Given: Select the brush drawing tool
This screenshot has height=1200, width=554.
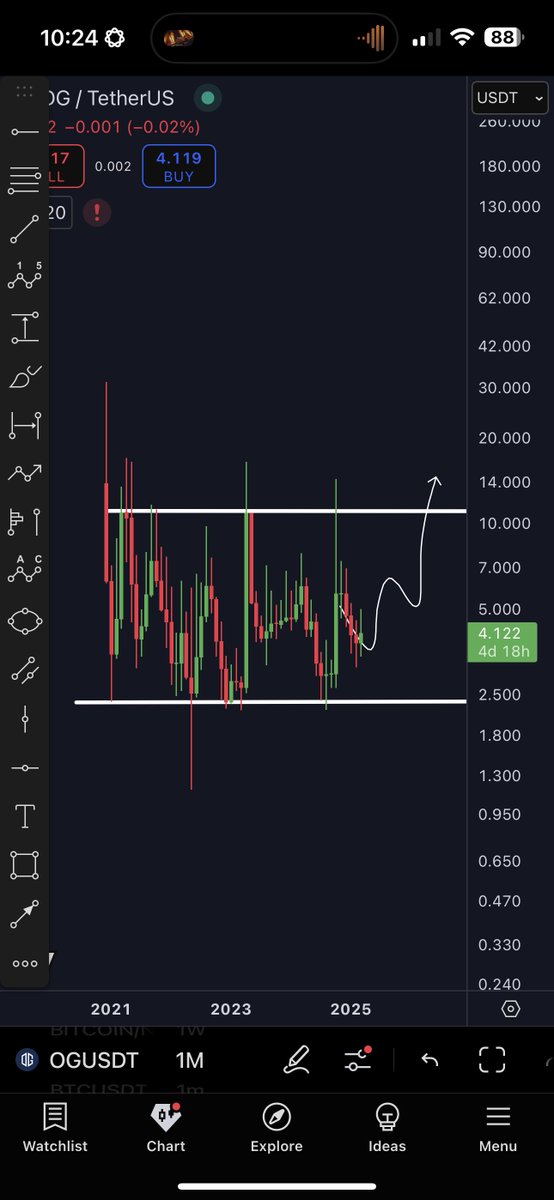Looking at the screenshot, I should pyautogui.click(x=24, y=377).
